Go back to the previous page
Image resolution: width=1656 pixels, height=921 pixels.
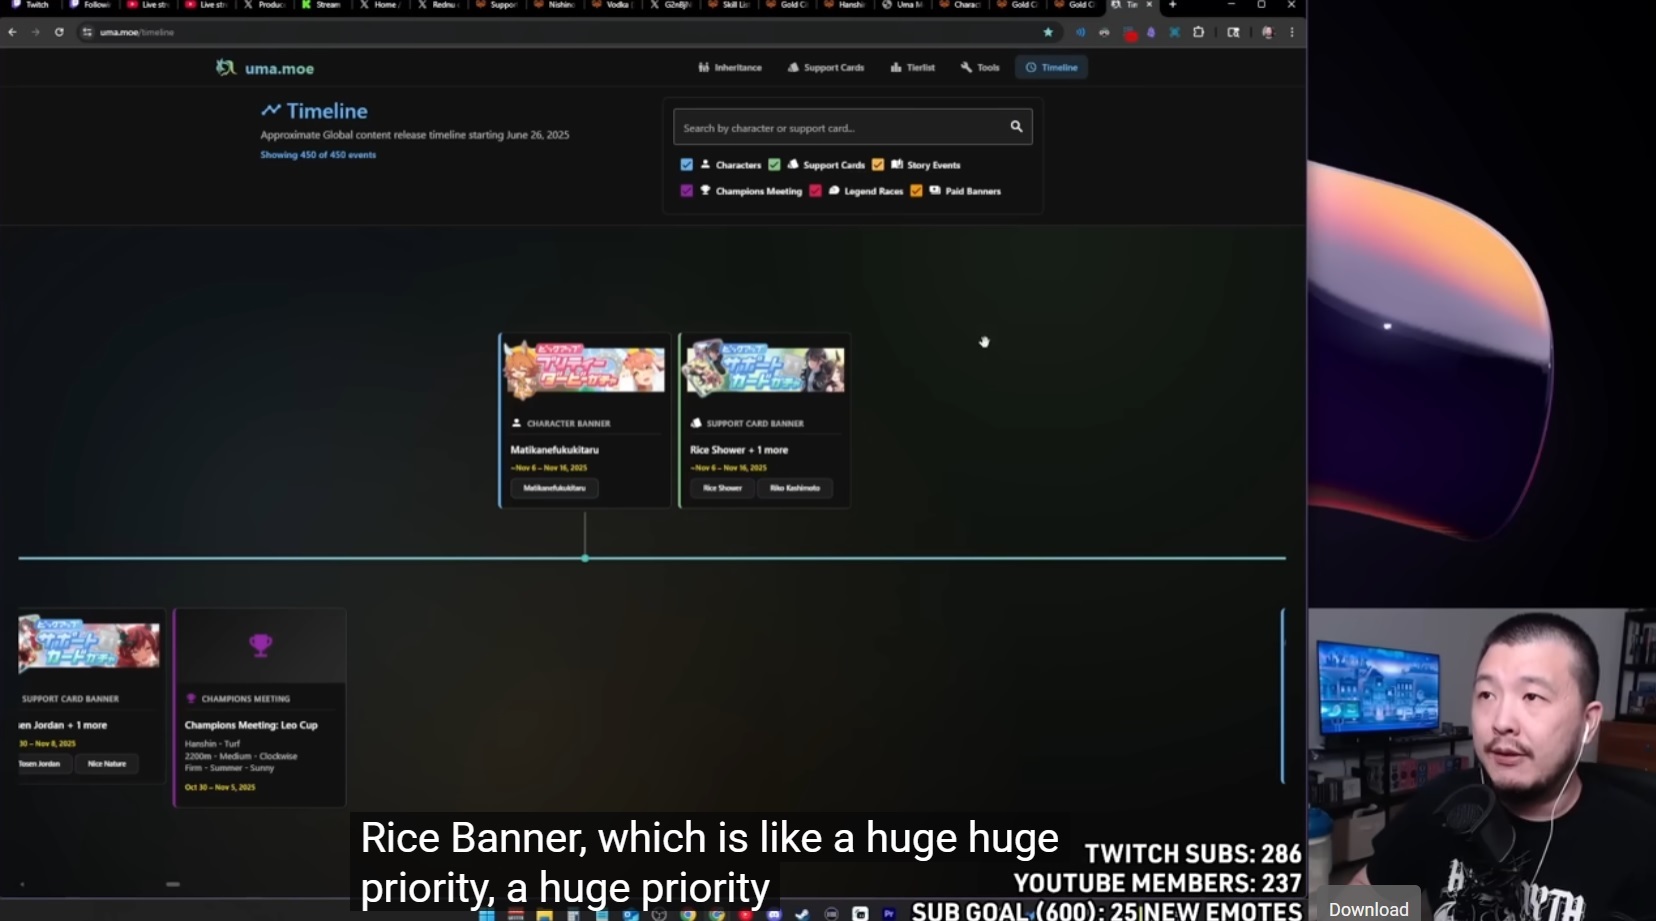point(12,32)
